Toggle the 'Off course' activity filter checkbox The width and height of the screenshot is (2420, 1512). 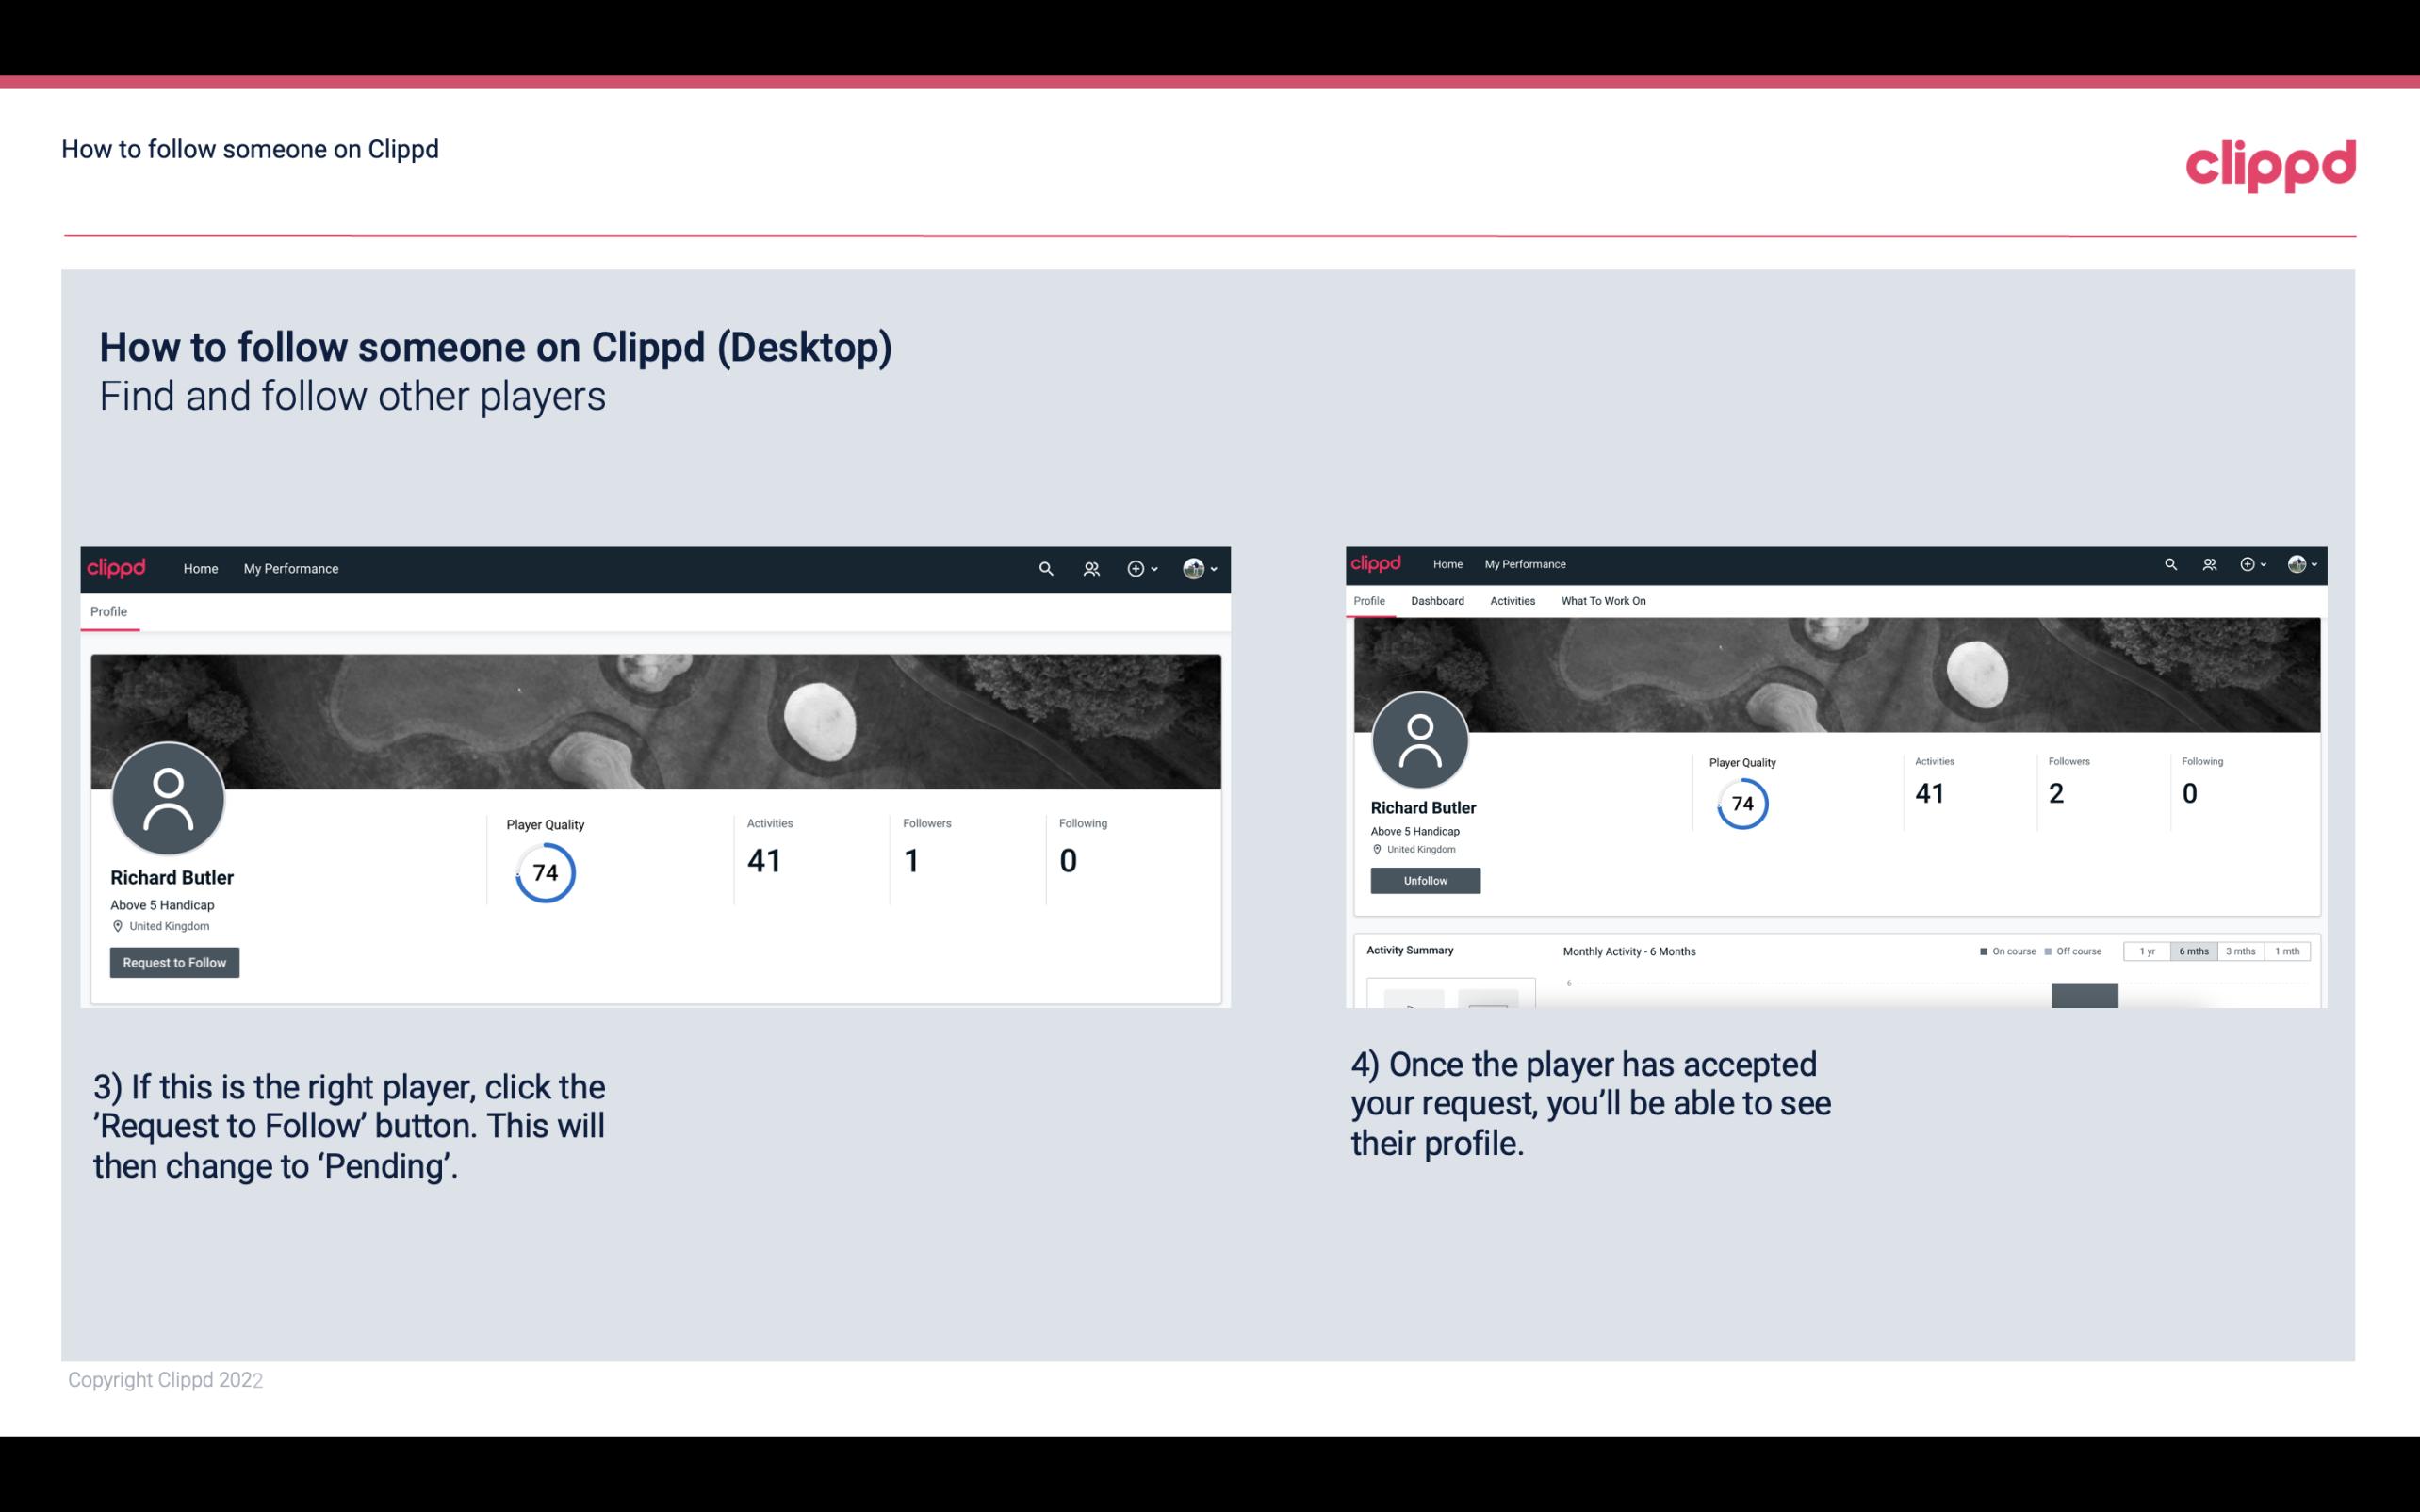click(x=2051, y=951)
